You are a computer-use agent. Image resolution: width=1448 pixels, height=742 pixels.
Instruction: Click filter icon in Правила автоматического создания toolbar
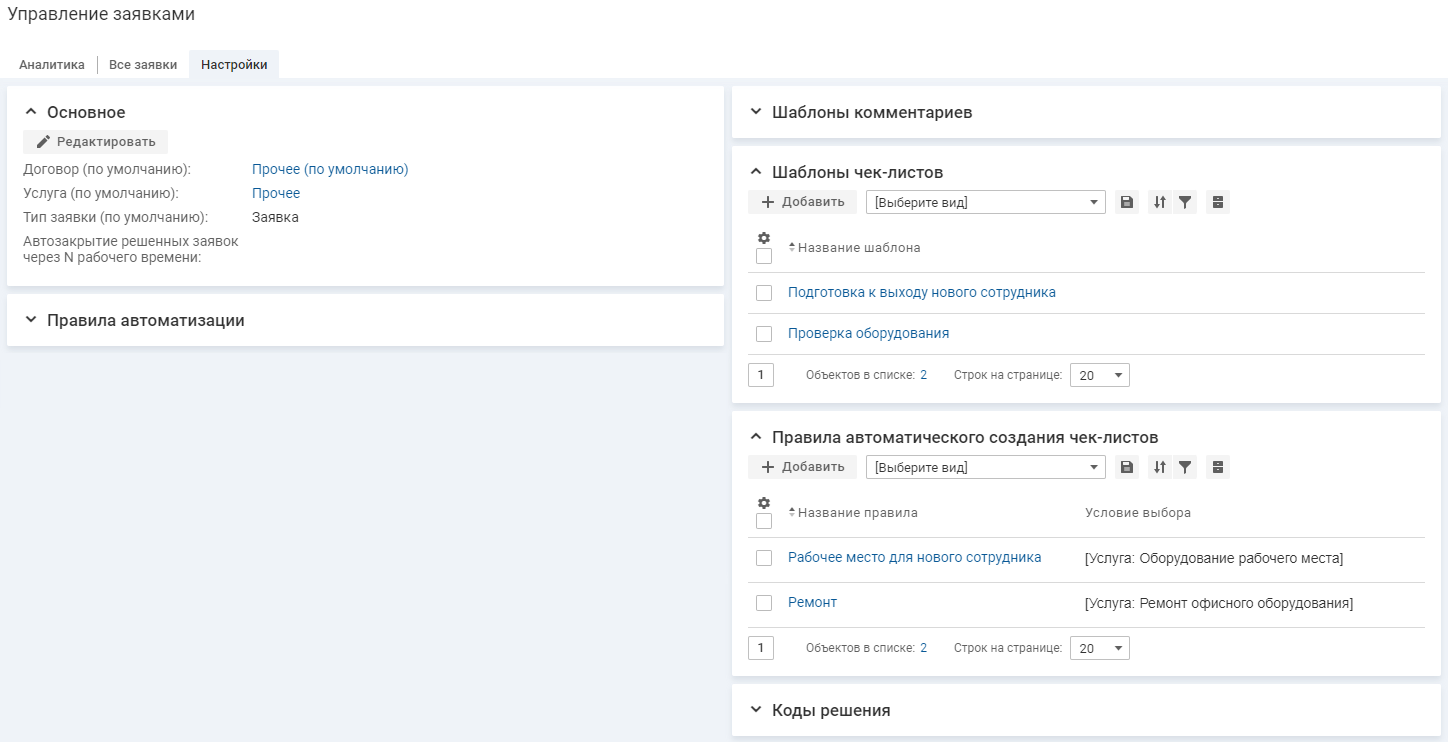(1185, 467)
